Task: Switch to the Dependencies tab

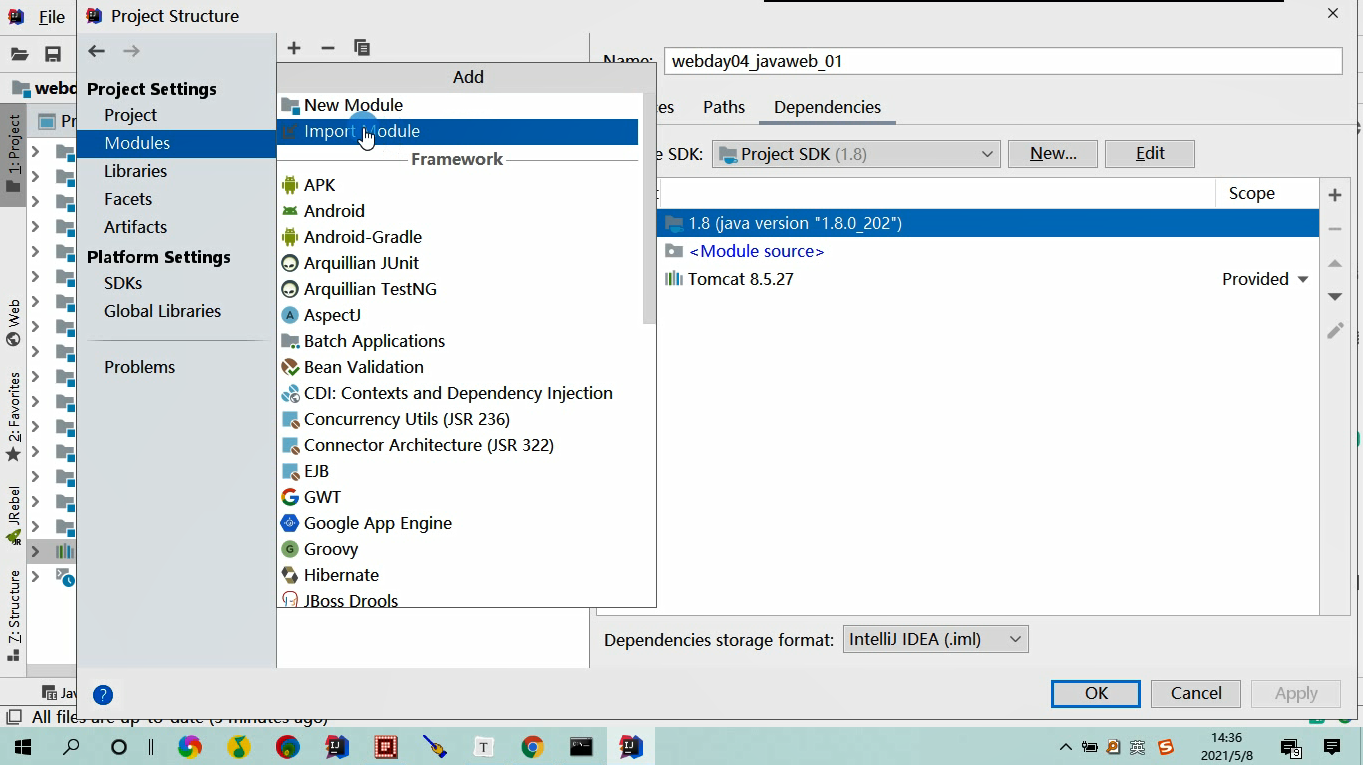Action: tap(827, 107)
